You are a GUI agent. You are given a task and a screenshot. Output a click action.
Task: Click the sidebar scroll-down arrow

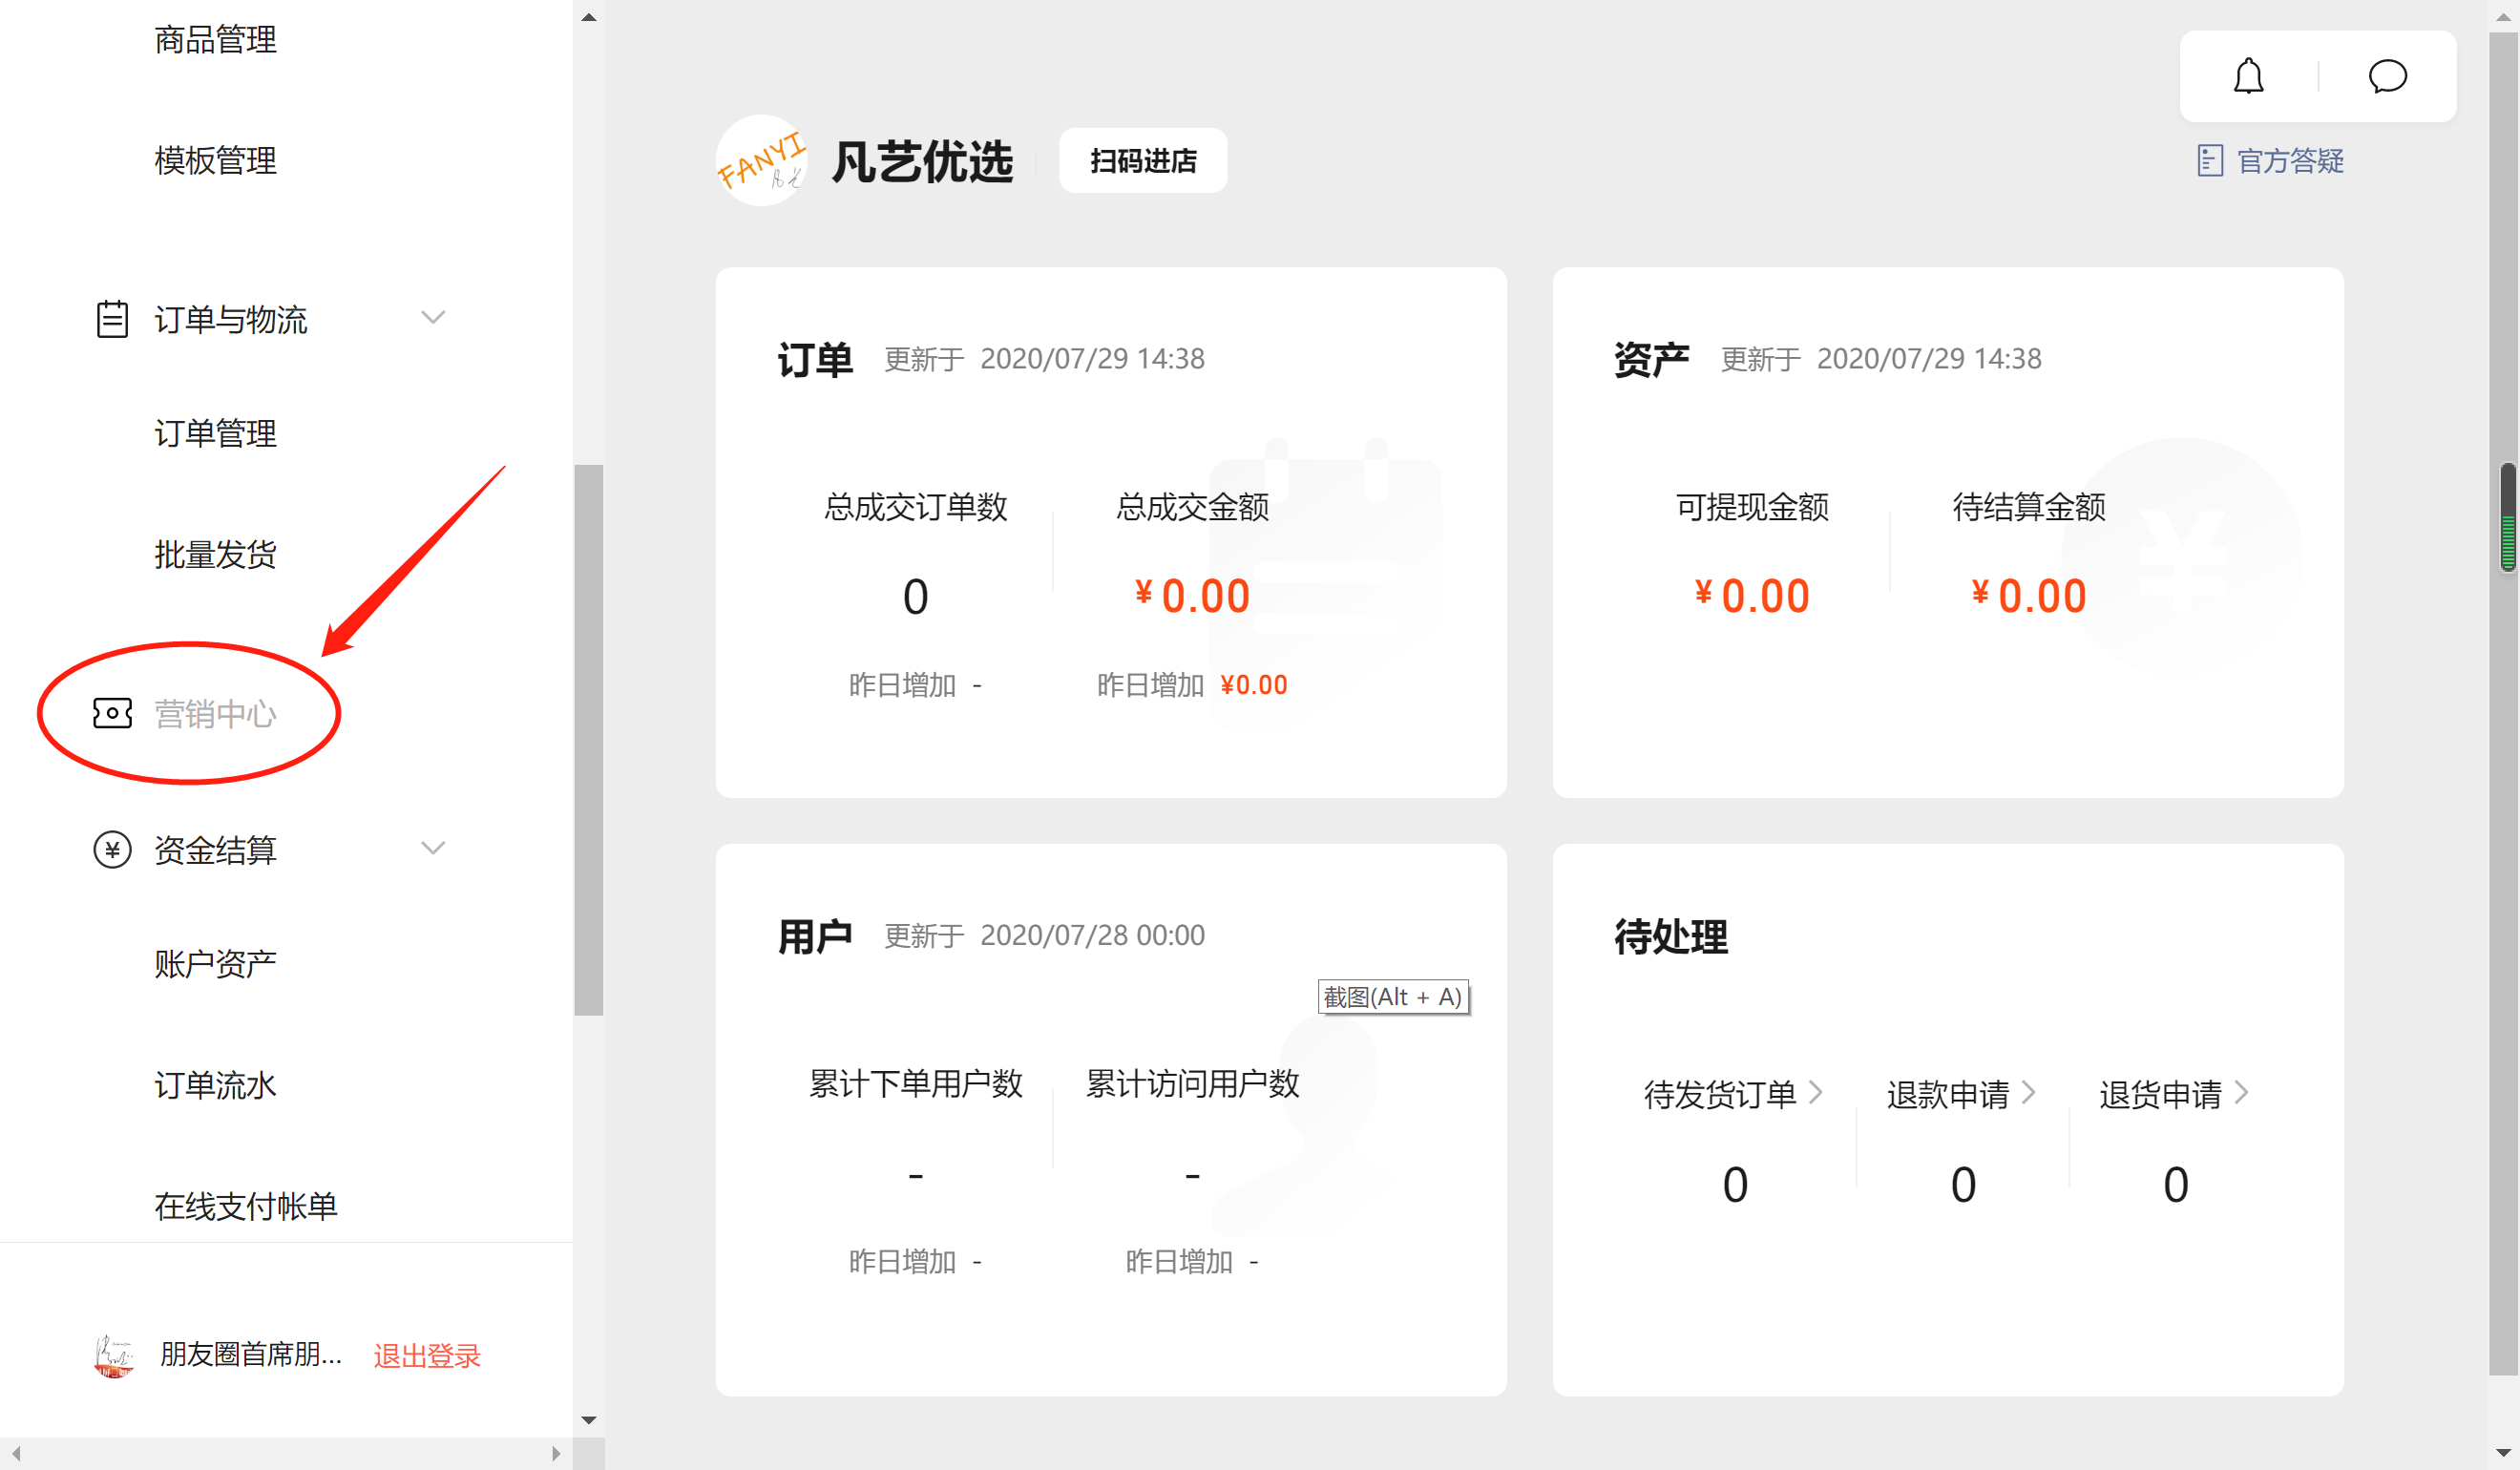[588, 1419]
